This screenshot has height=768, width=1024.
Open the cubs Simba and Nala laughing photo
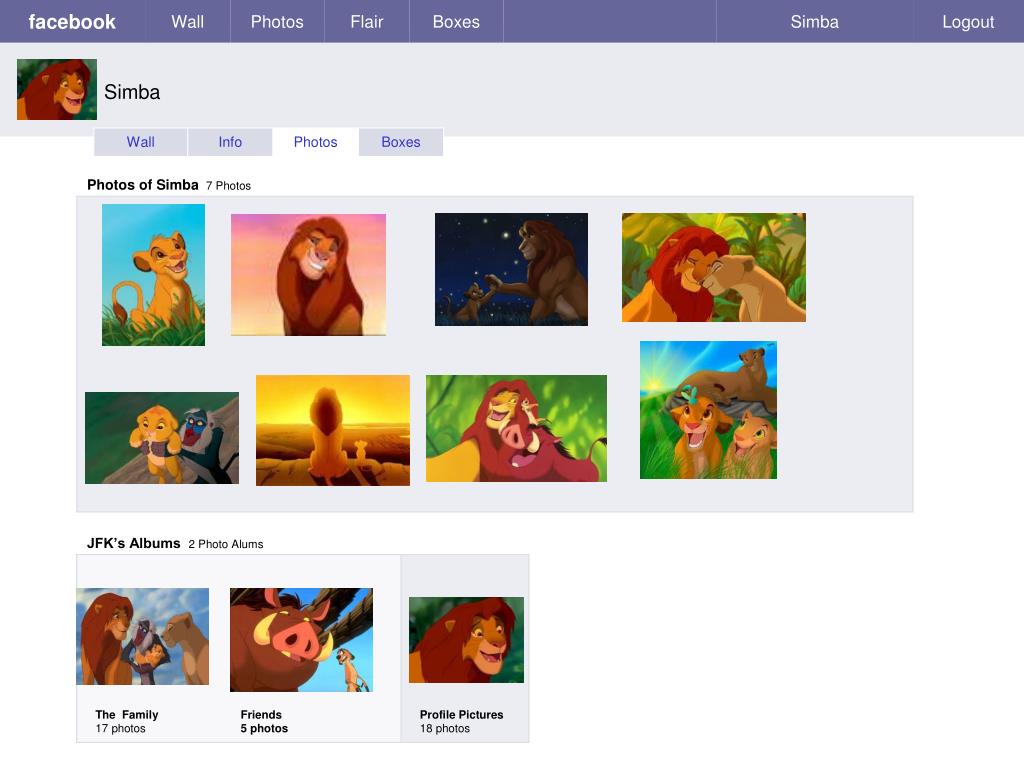[x=709, y=410]
